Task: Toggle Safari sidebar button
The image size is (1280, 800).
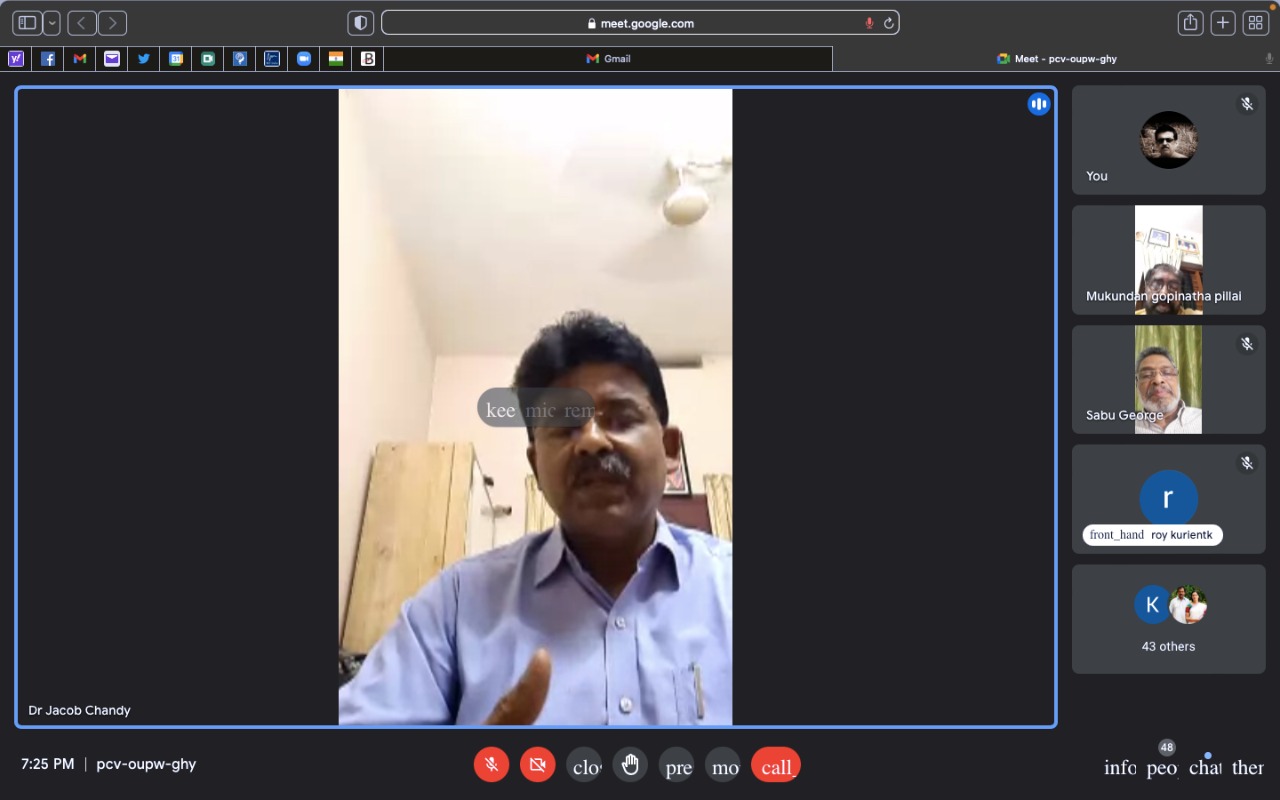Action: (27, 23)
